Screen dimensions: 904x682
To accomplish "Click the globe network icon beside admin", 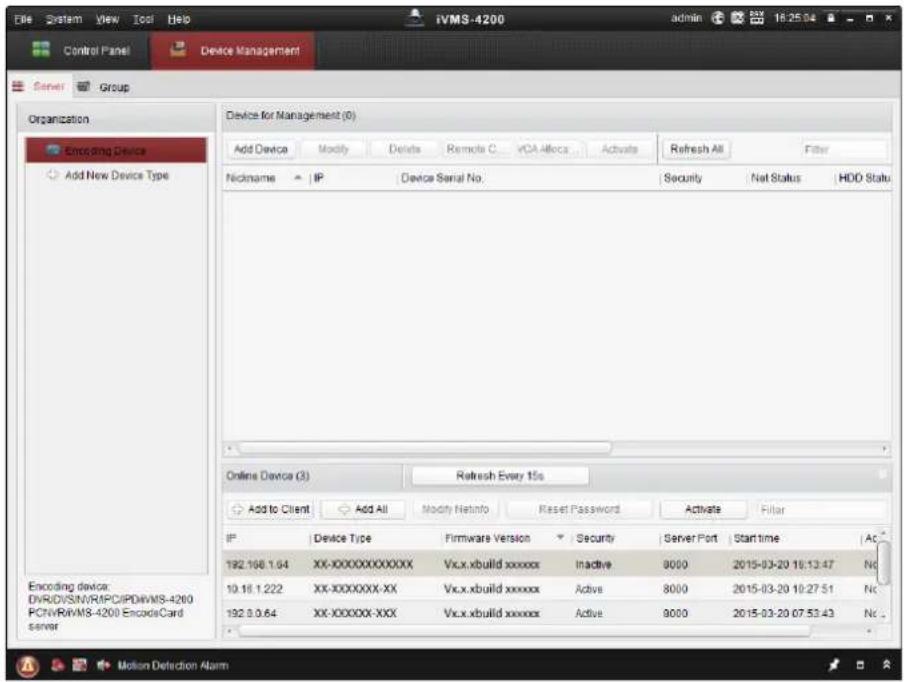I will [718, 18].
